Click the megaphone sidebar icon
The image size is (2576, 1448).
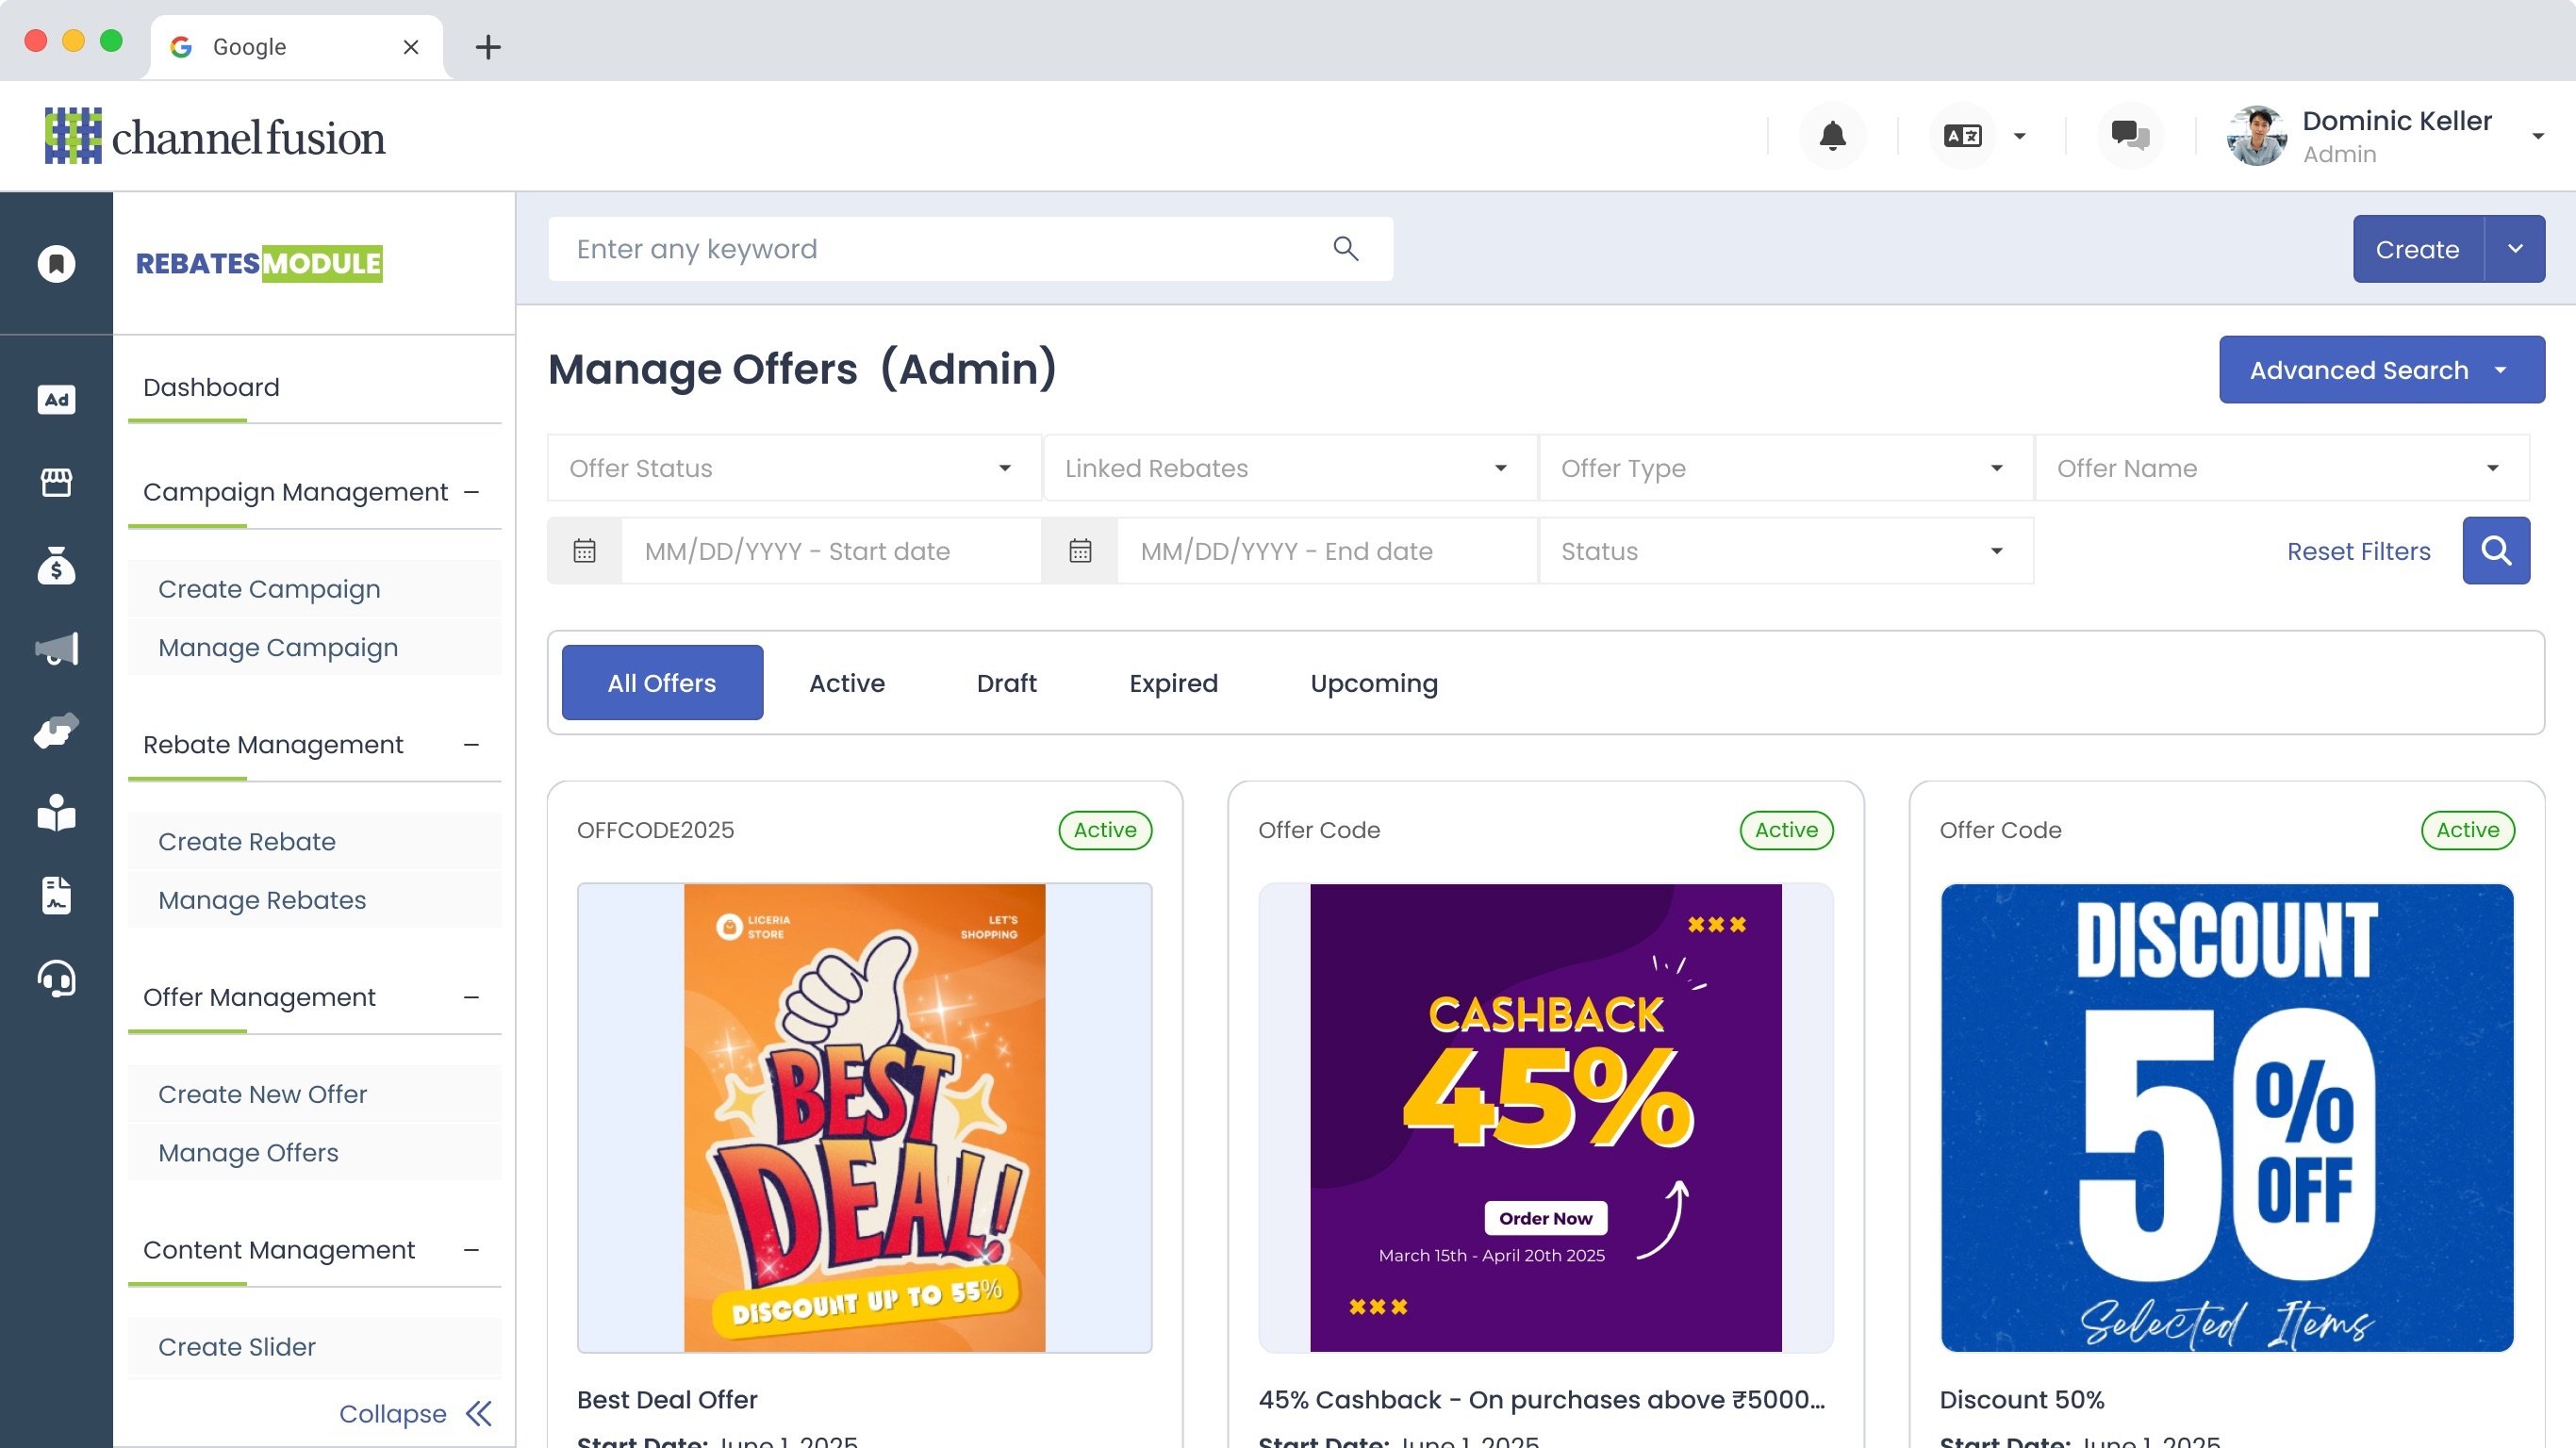tap(56, 649)
